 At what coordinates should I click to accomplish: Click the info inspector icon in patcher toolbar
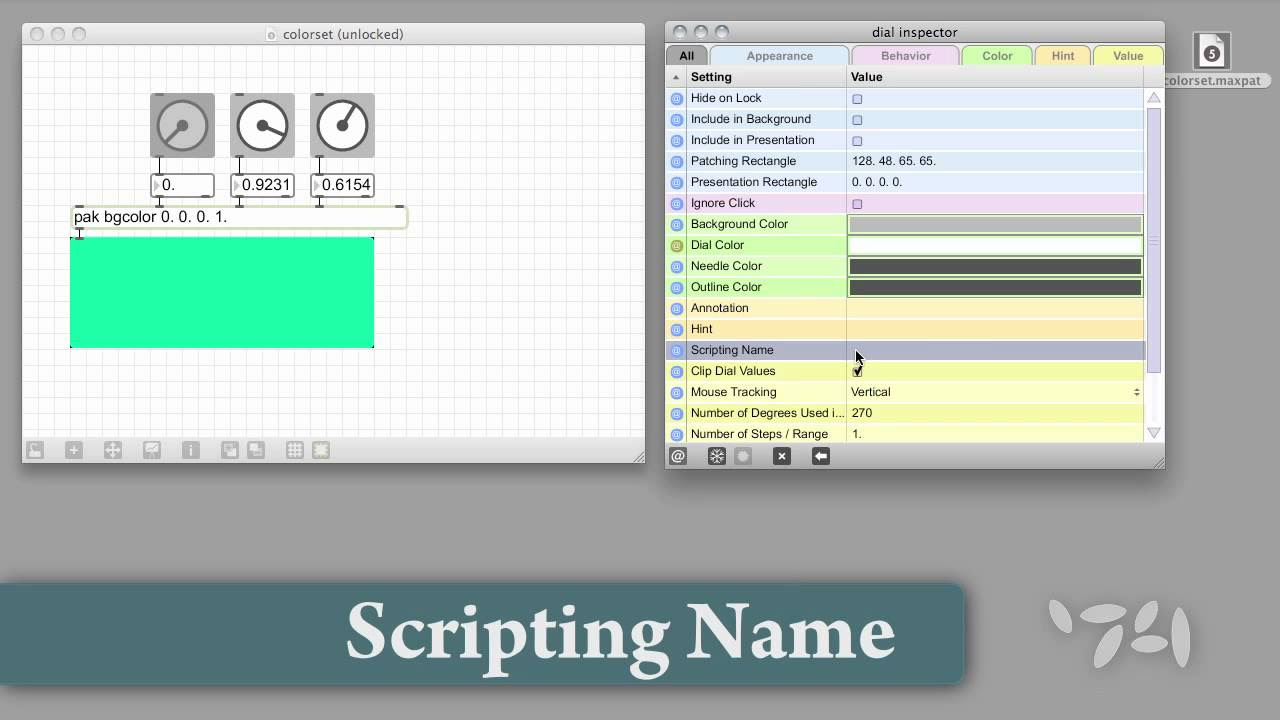[191, 450]
